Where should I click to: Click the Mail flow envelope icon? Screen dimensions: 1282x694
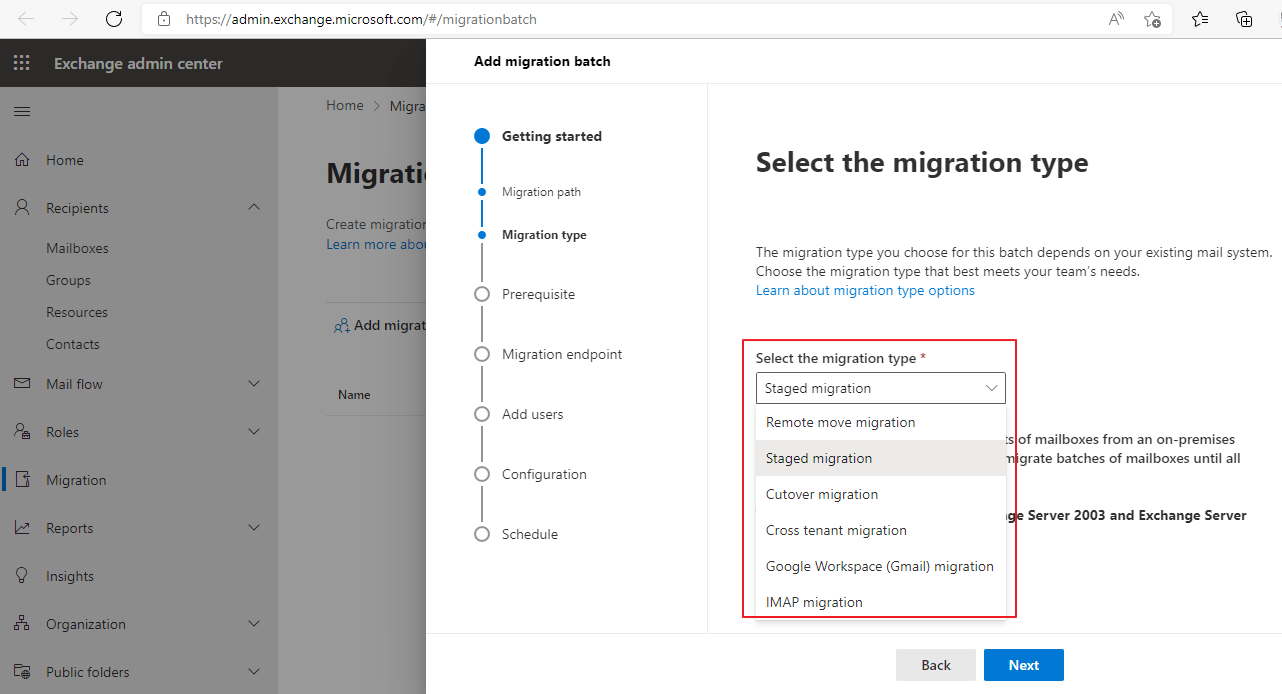point(22,384)
